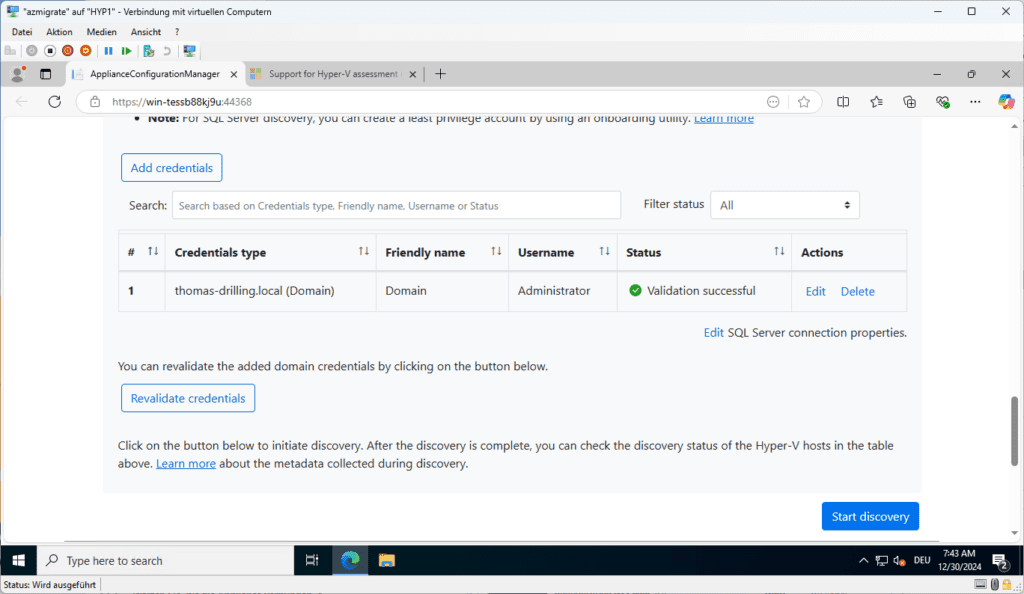Create a VM checkpoint

pyautogui.click(x=148, y=51)
